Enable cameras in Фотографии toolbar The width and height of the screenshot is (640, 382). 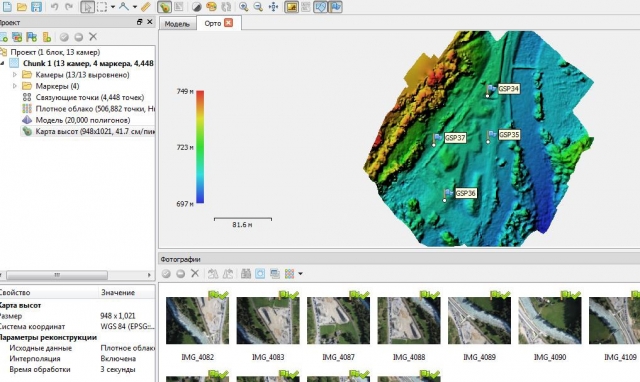click(x=166, y=274)
